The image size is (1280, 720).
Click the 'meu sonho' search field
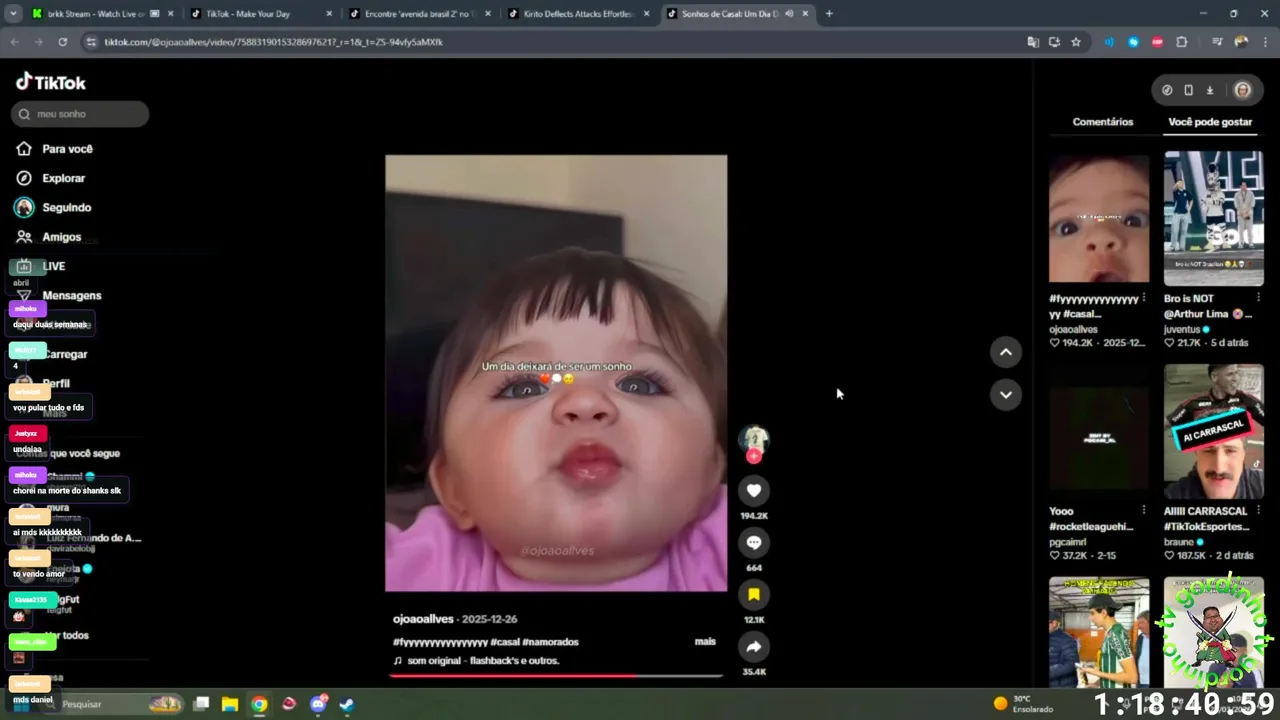pos(80,114)
